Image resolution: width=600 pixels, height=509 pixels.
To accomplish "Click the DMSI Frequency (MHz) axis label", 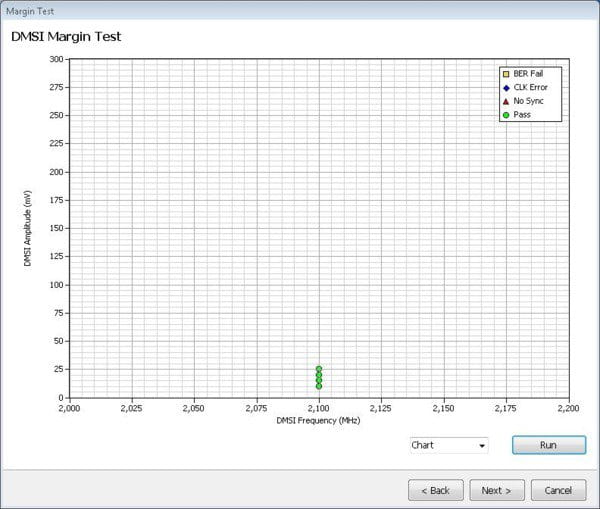I will pyautogui.click(x=318, y=421).
